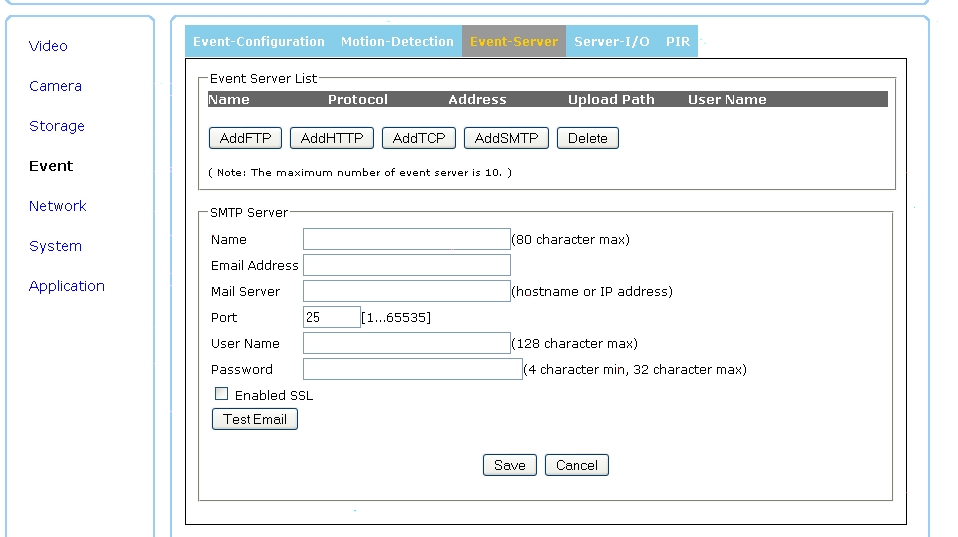This screenshot has width=958, height=537.
Task: Click the Address column header
Action: pyautogui.click(x=477, y=100)
